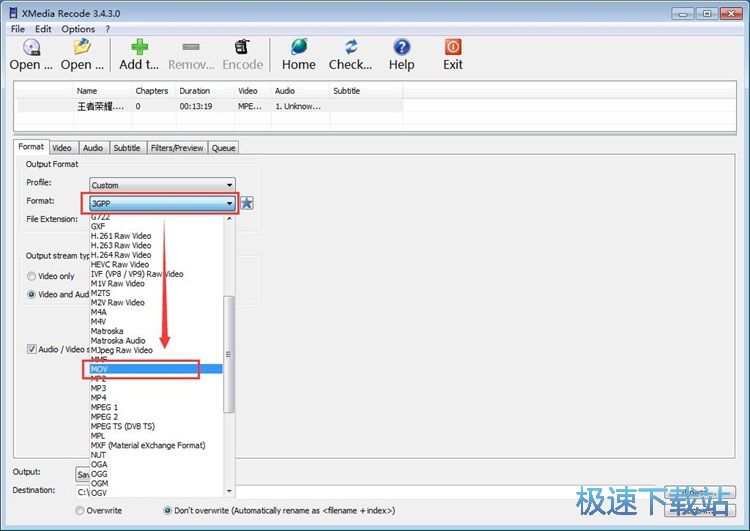Select the Format tab
This screenshot has height=531, width=750.
pos(31,147)
